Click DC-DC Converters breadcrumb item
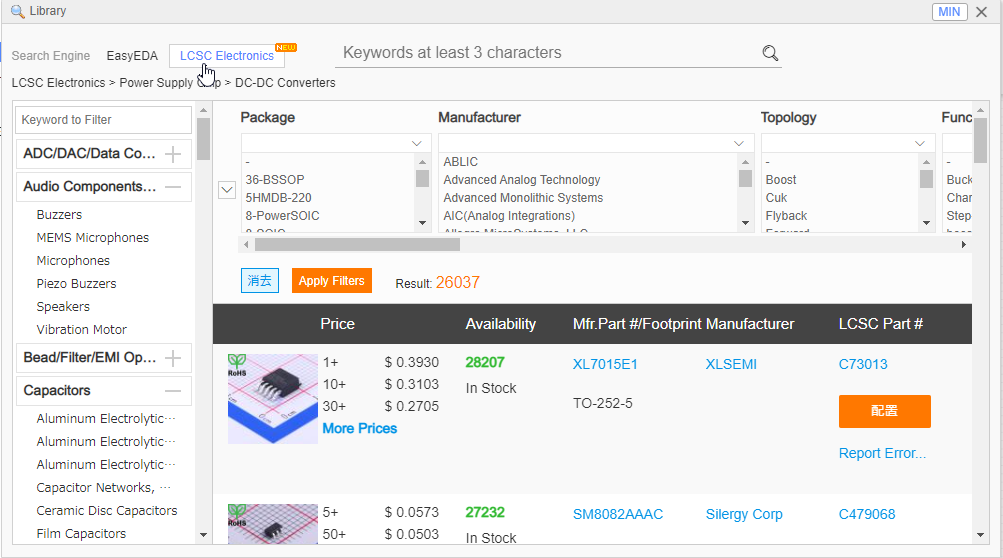This screenshot has height=558, width=1003. (x=285, y=83)
